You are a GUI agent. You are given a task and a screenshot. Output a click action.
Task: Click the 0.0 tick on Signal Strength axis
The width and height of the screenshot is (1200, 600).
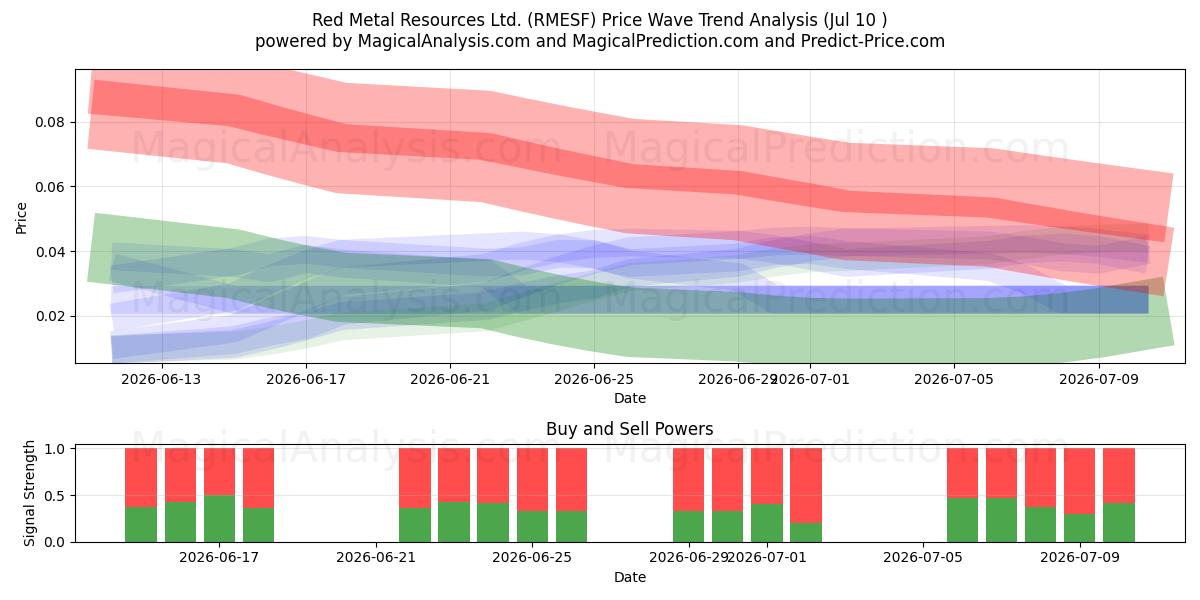[x=56, y=542]
